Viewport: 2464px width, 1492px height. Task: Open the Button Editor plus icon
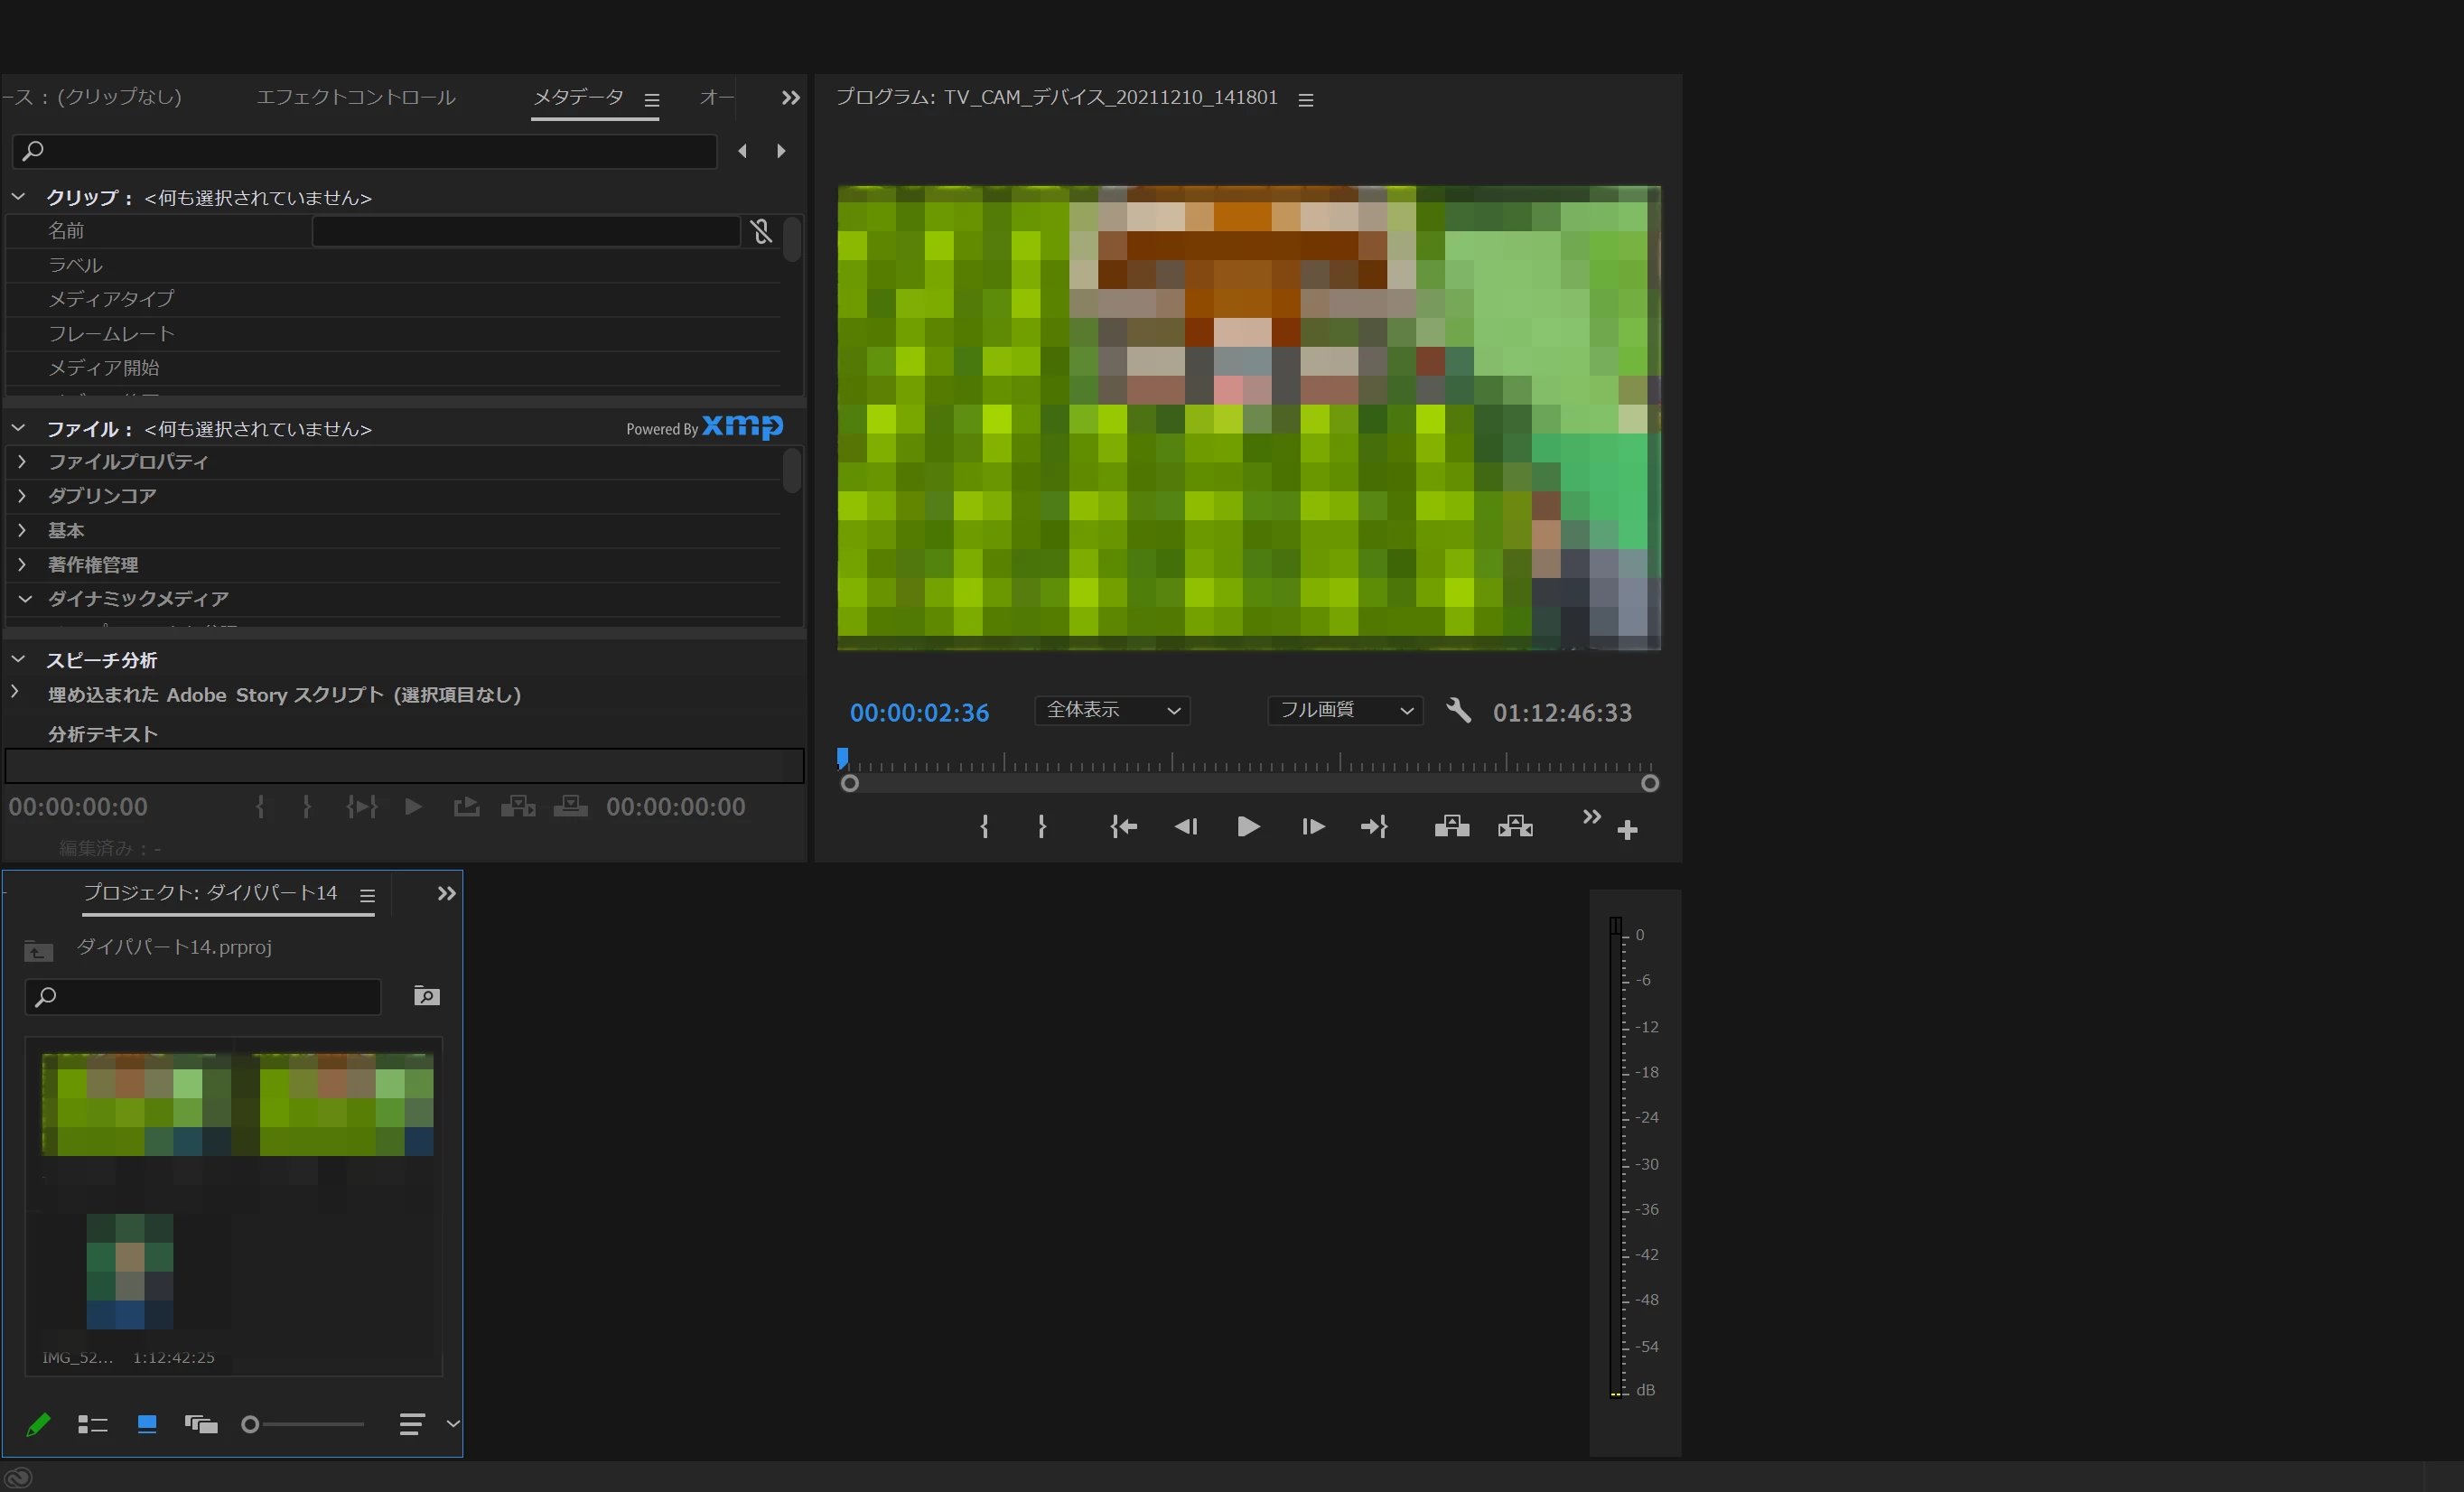click(x=1627, y=830)
